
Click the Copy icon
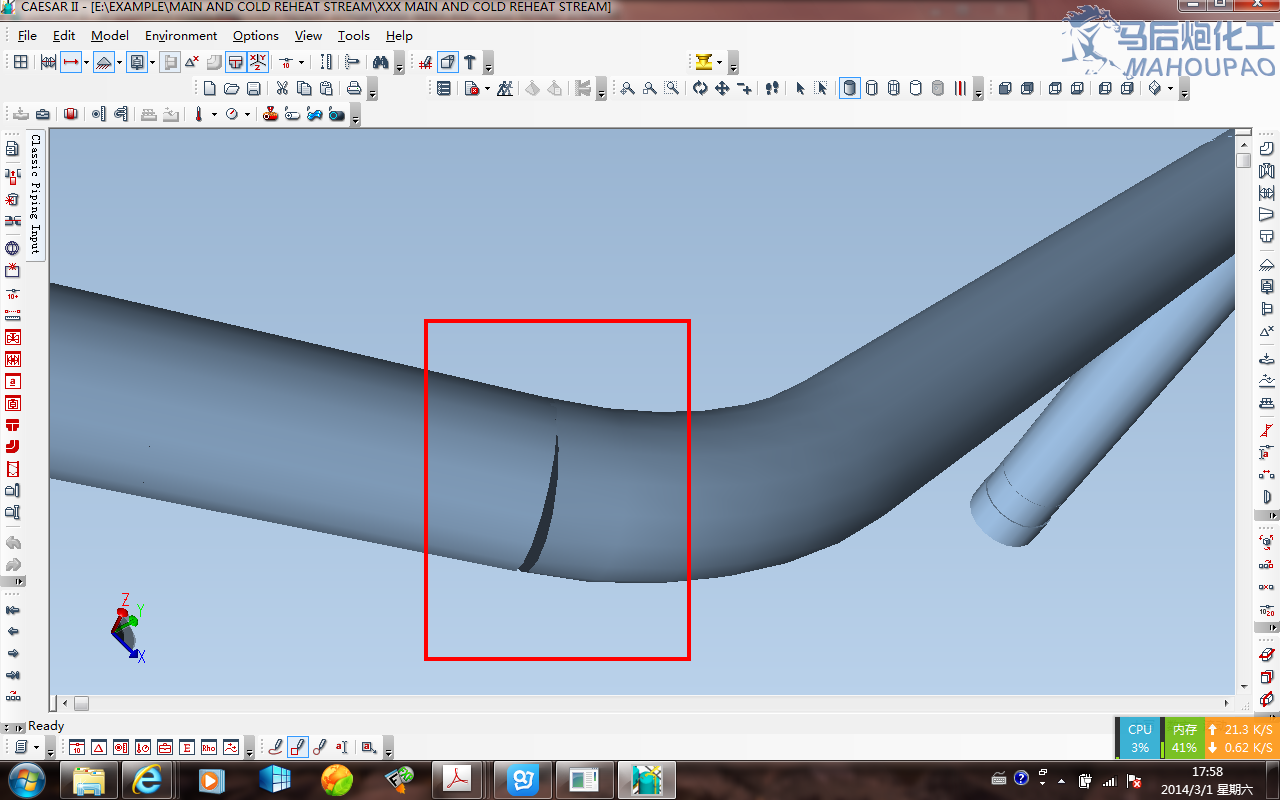[304, 88]
